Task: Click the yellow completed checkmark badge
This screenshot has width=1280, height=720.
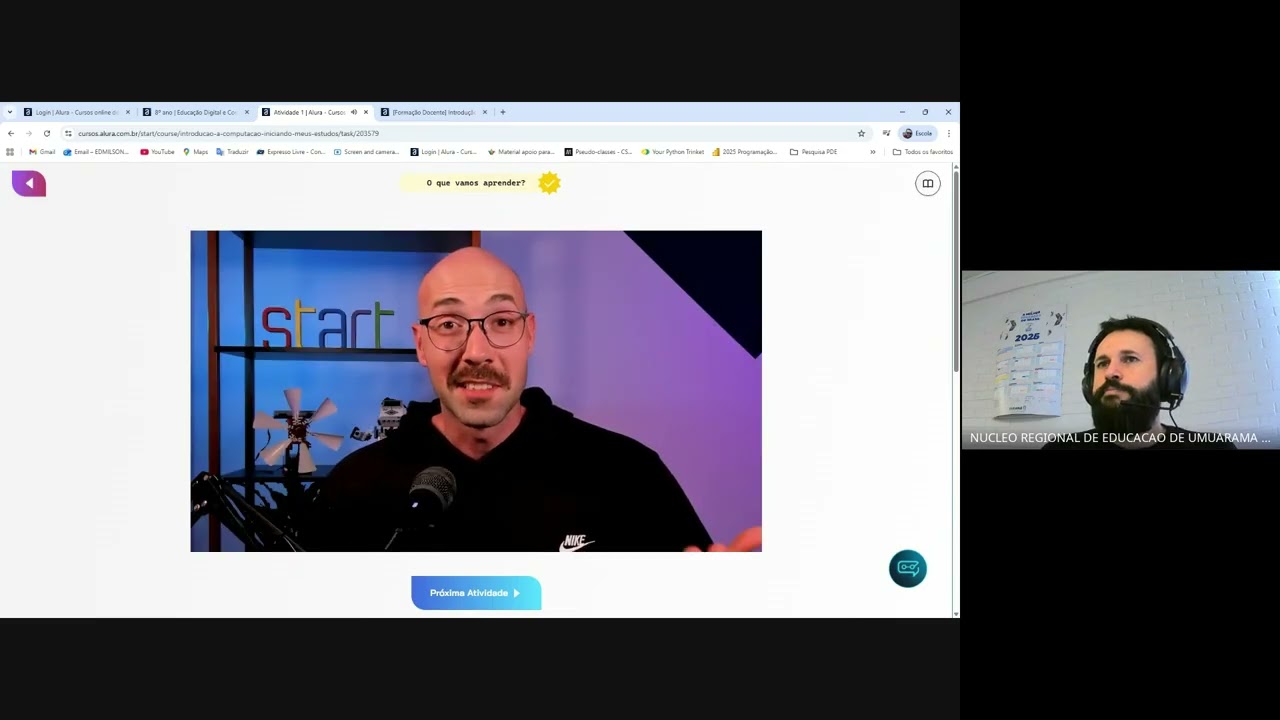Action: 549,182
